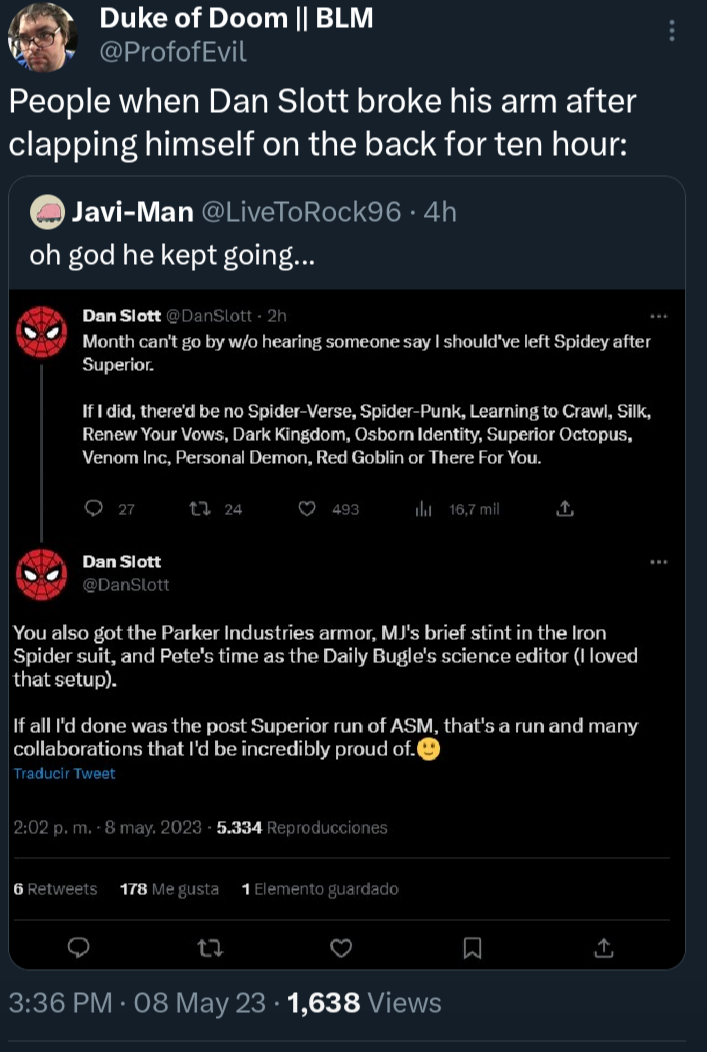Open the more options dots beside first Dan Slott tweet
Viewport: 707px width, 1052px height.
click(658, 317)
